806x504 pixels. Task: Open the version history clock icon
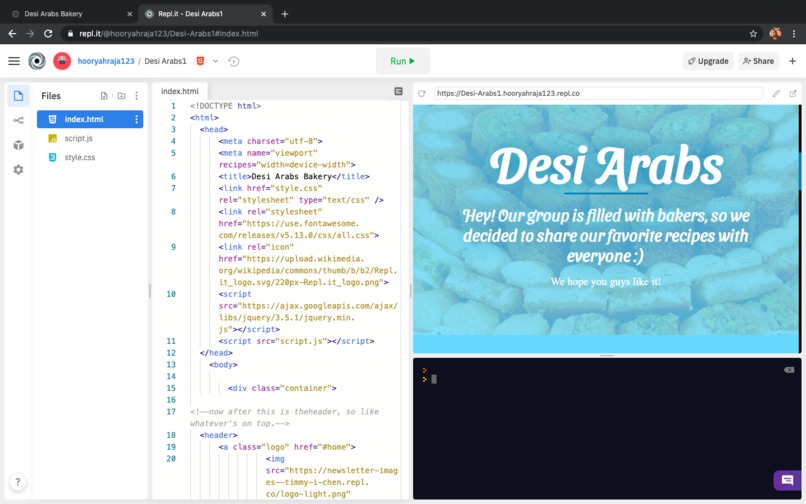(234, 62)
